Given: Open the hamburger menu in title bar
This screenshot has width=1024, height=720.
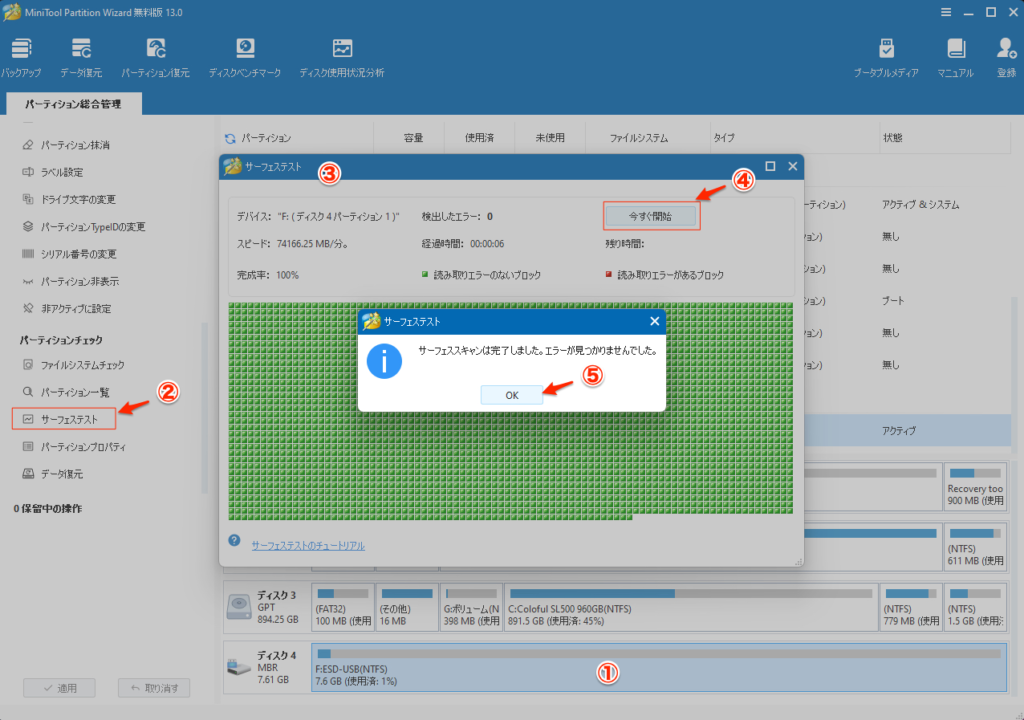Looking at the screenshot, I should coord(946,12).
